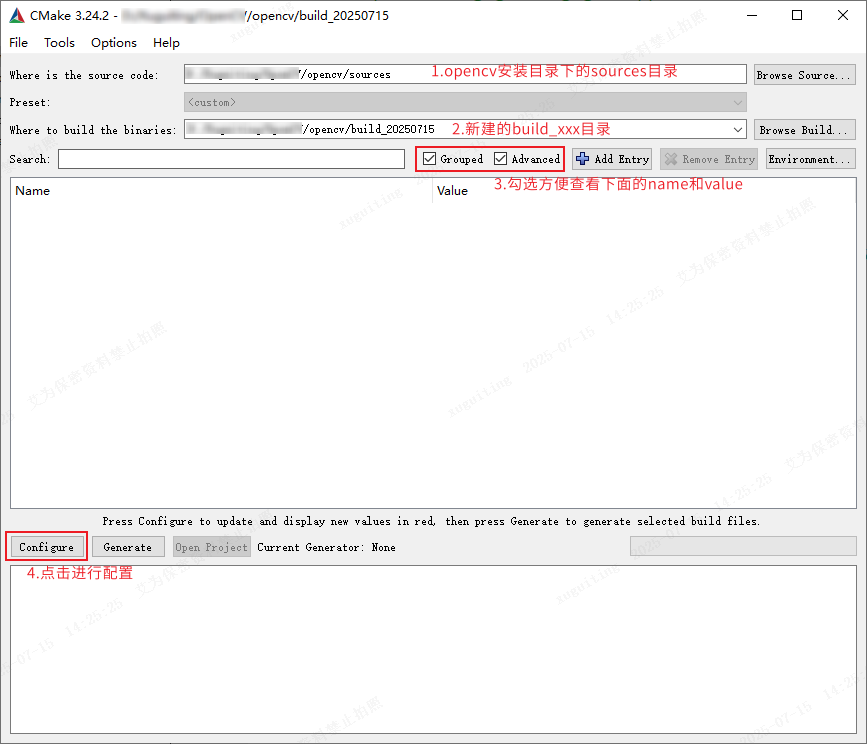Click the 'Current Generator: None' label
This screenshot has width=867, height=744.
tap(326, 547)
